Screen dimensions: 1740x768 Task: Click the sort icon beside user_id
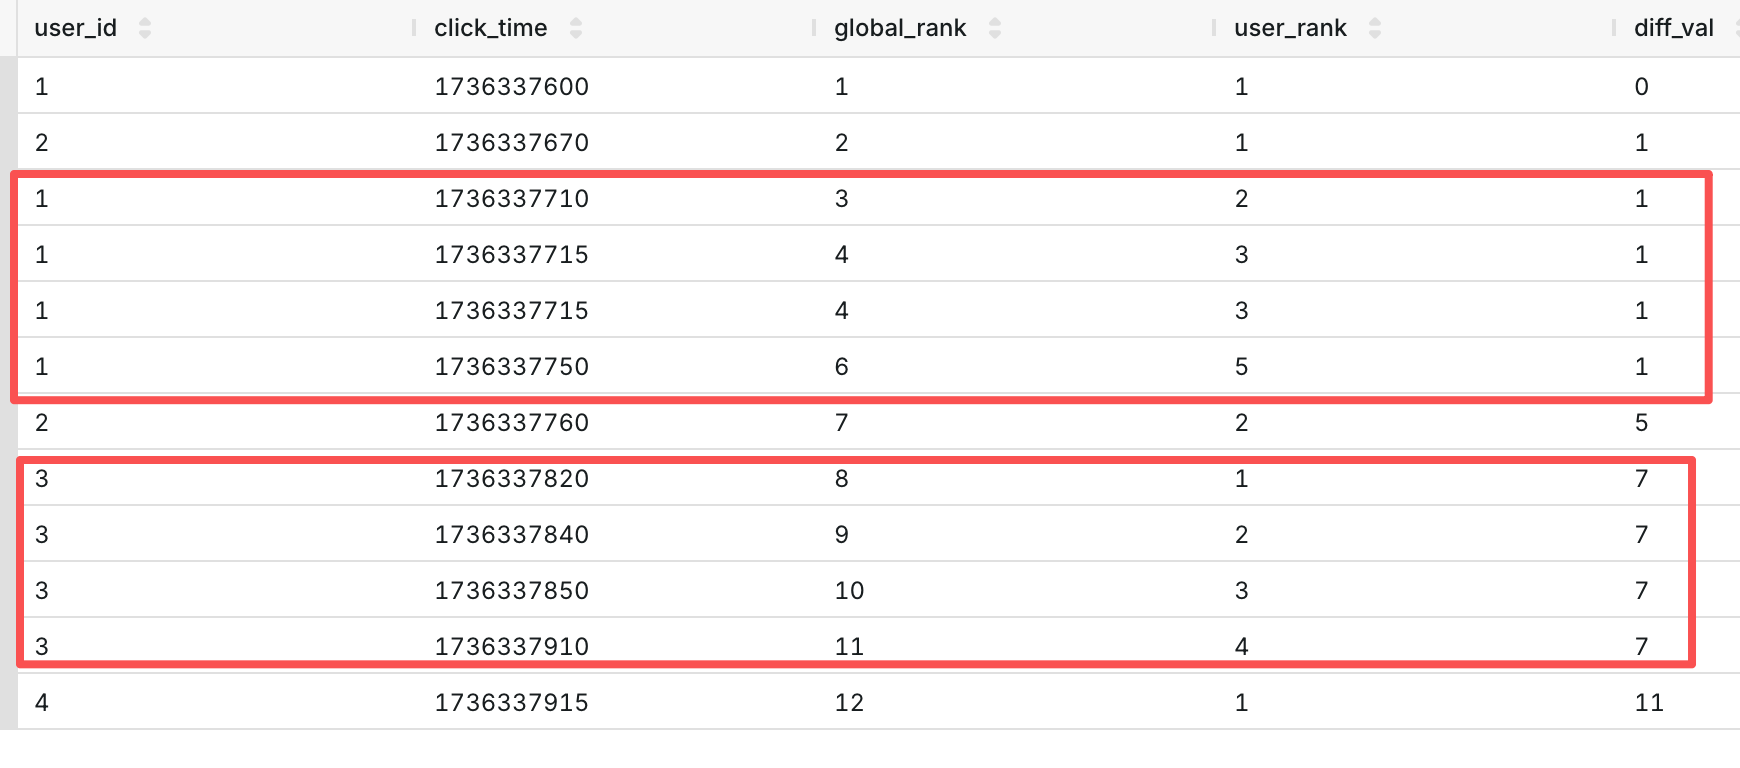pos(145,28)
